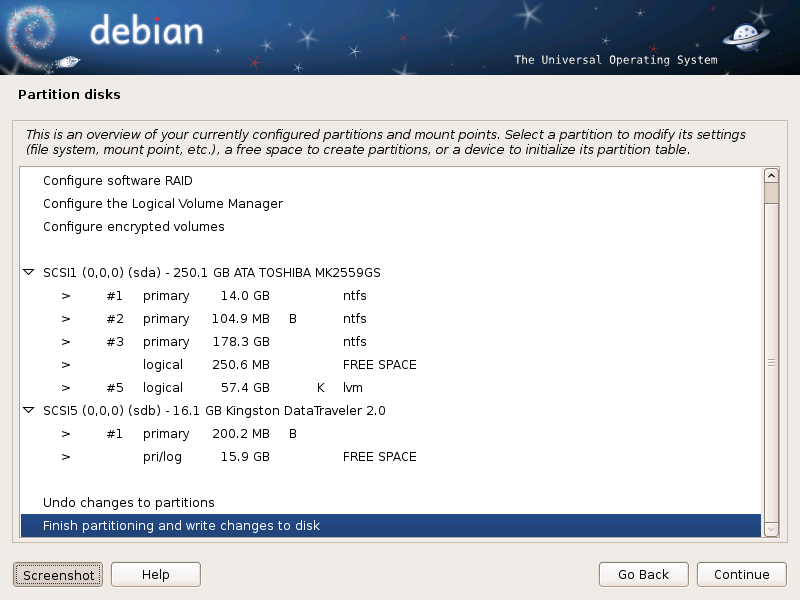800x600 pixels.
Task: Select sda partition #3 178.3 GB ntfs
Action: coord(391,341)
